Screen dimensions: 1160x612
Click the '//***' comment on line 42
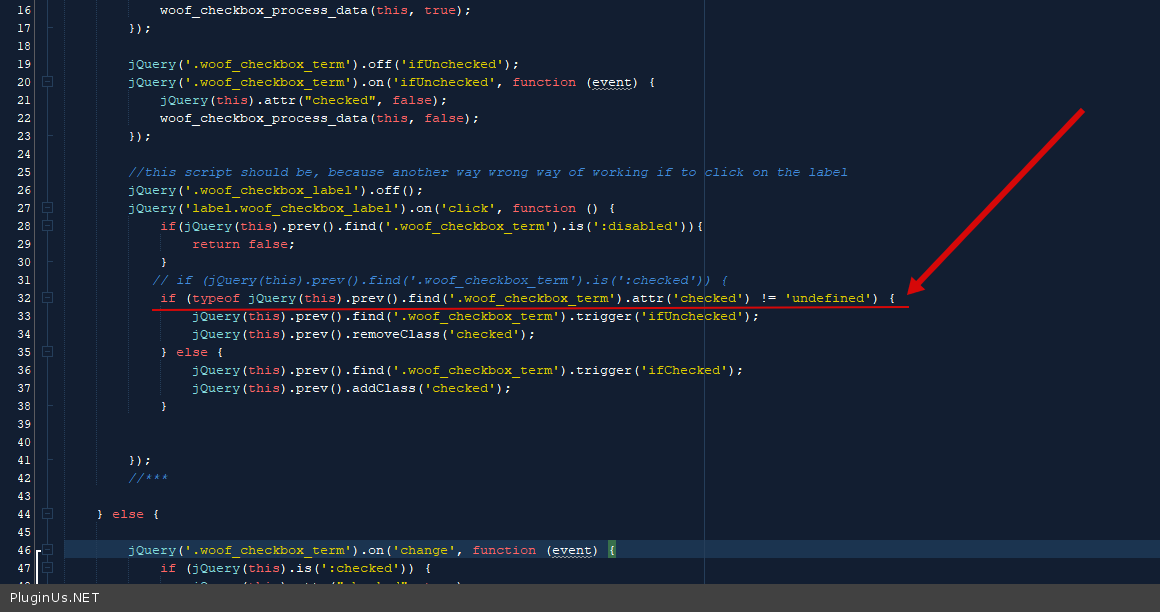[148, 478]
